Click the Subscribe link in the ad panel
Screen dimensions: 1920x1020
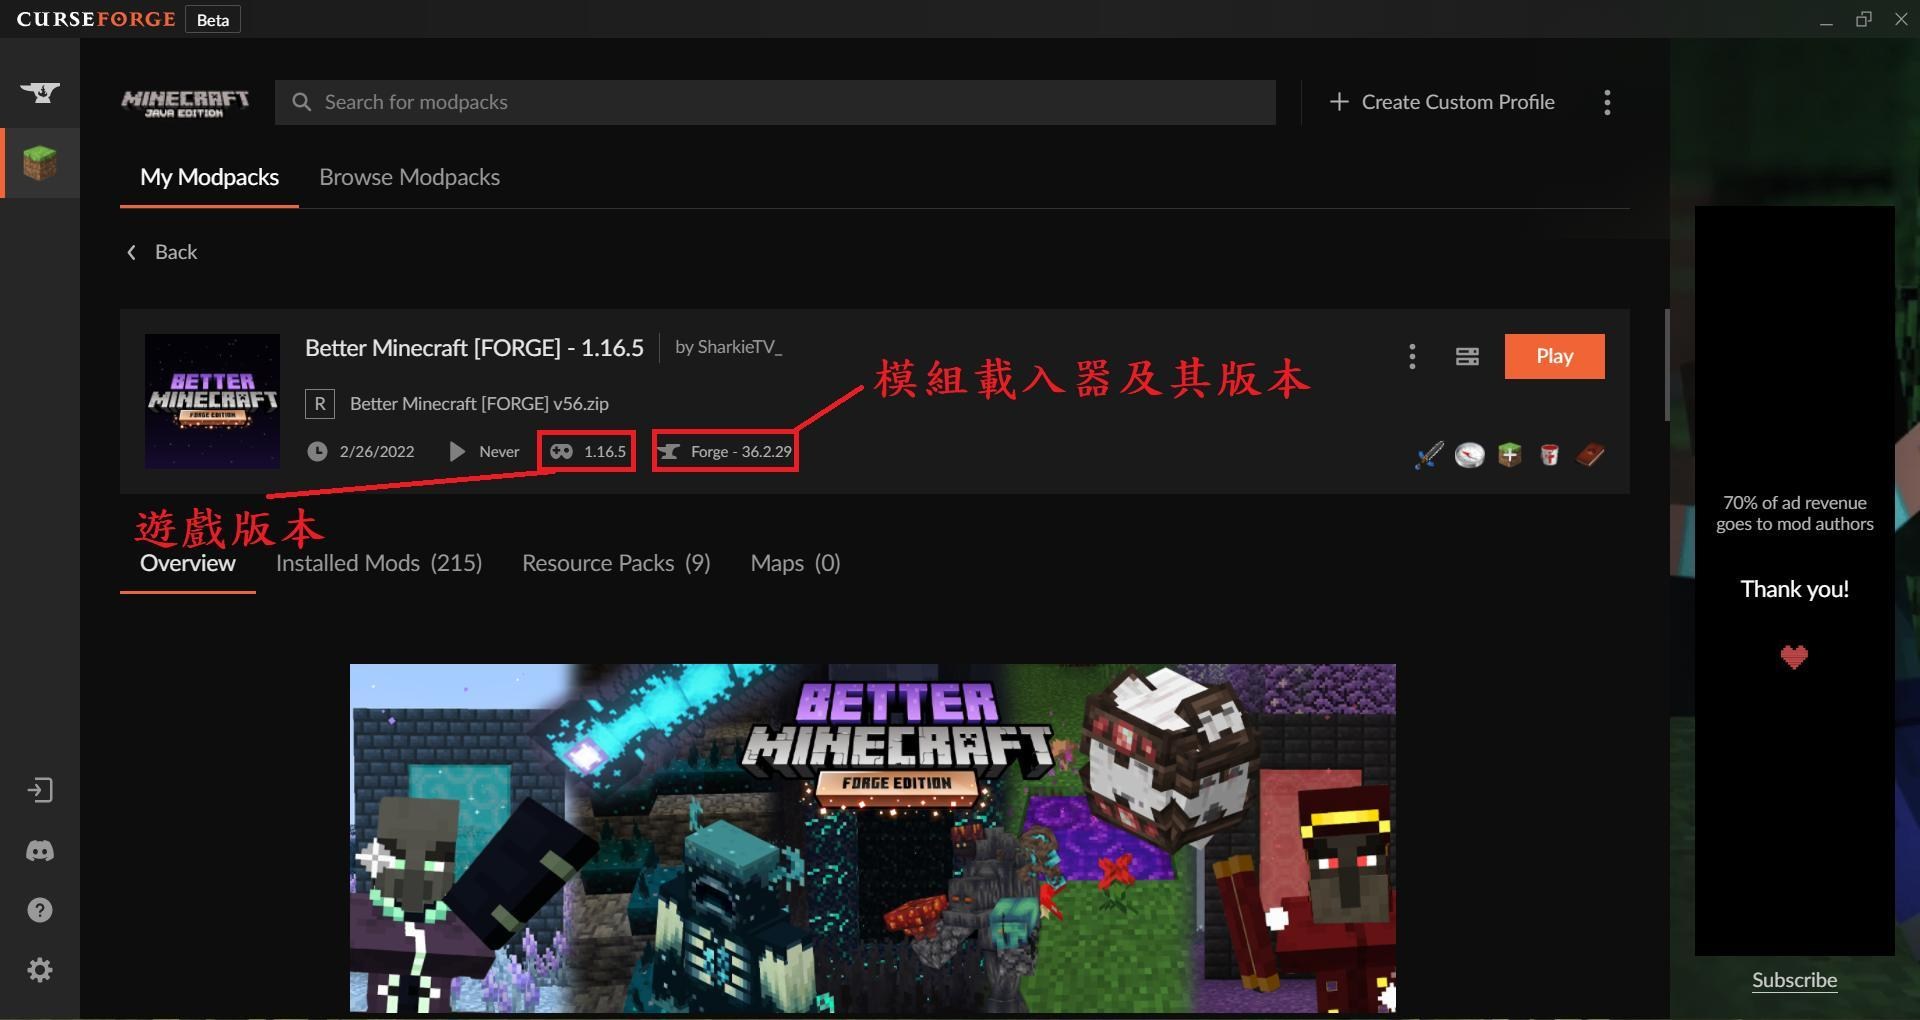point(1793,980)
